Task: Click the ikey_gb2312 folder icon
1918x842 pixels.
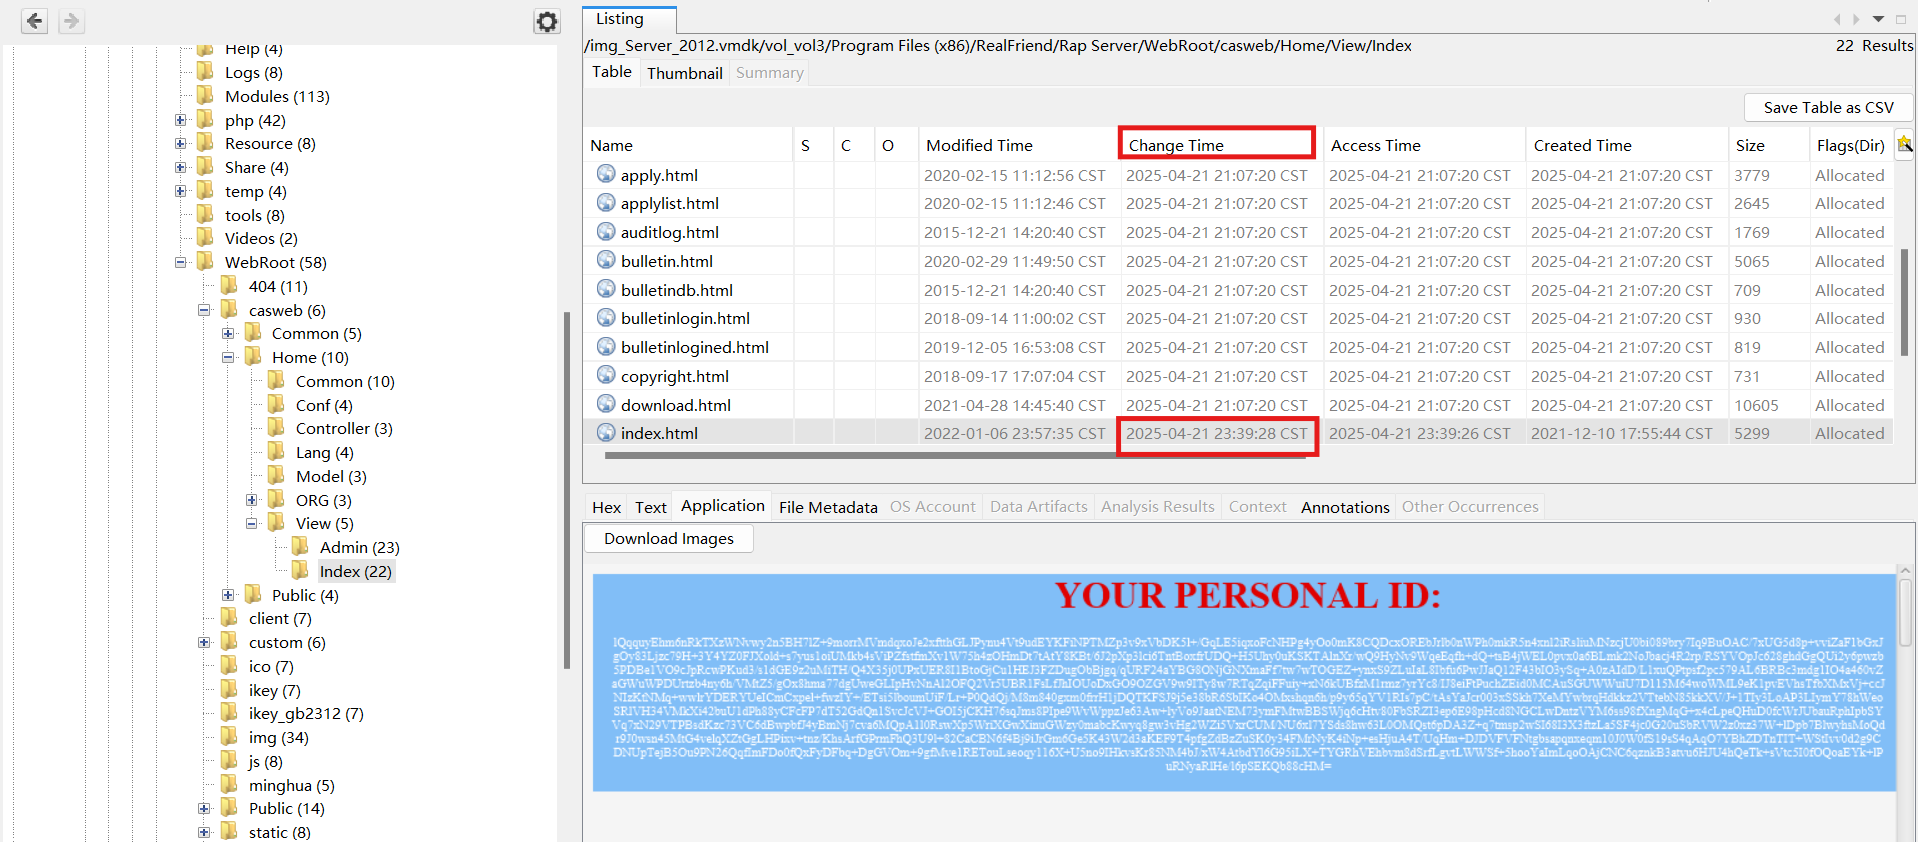Action: tap(229, 712)
